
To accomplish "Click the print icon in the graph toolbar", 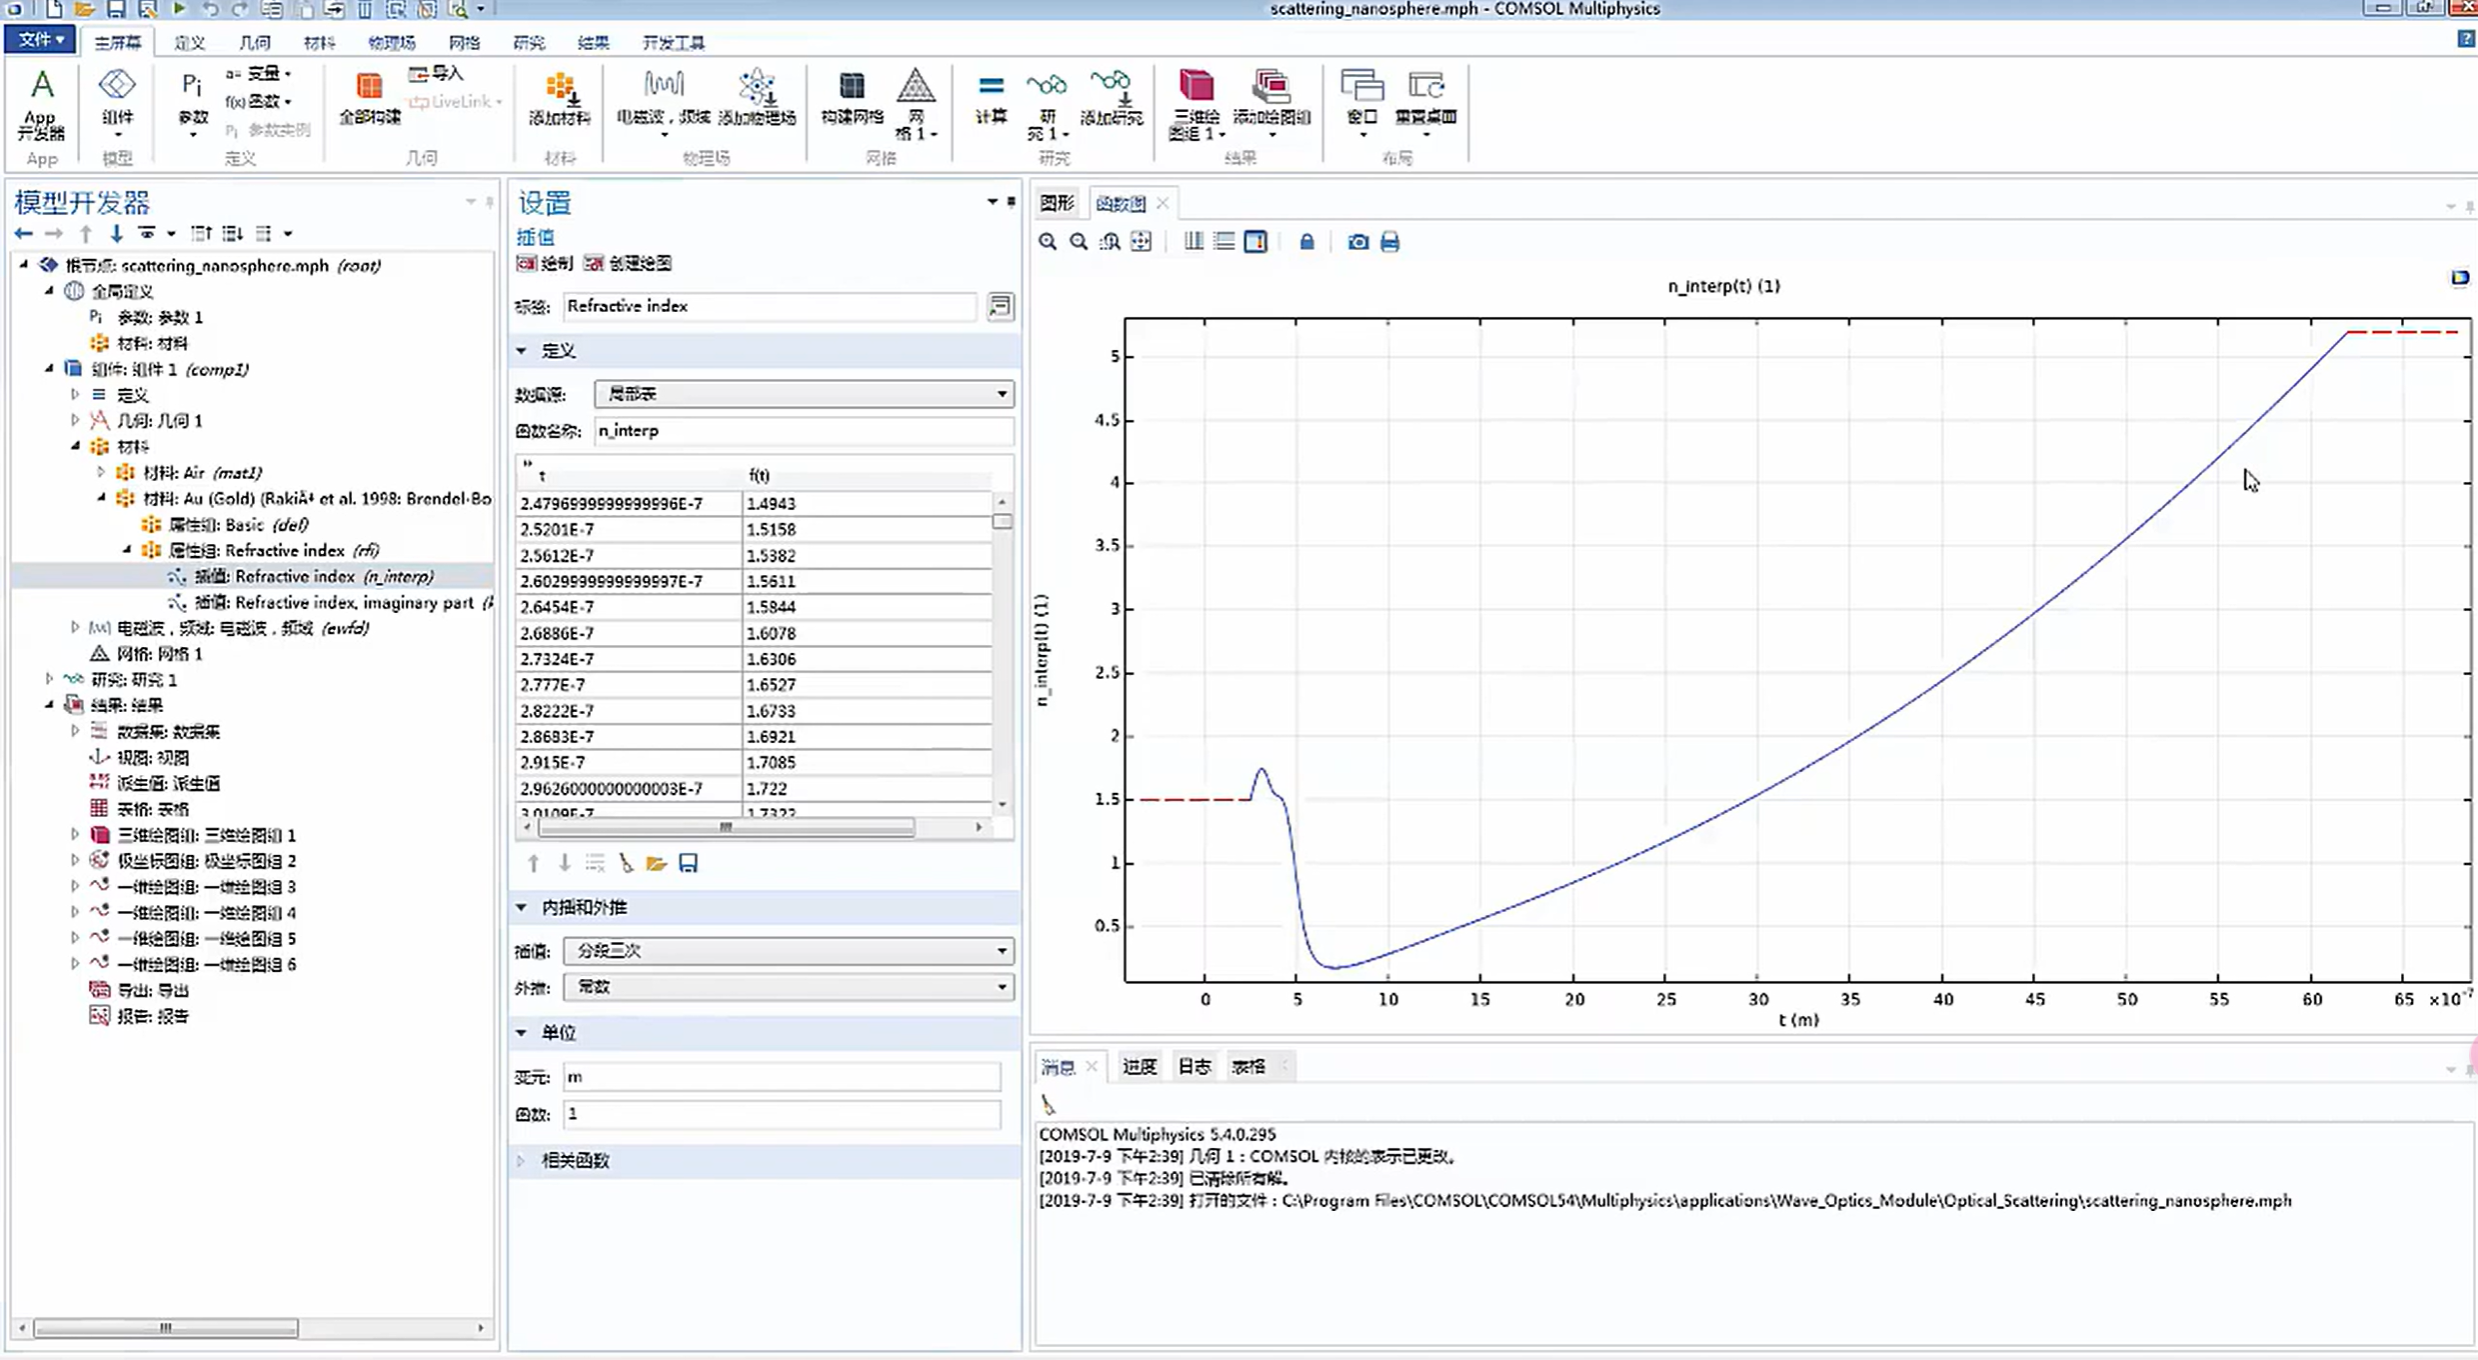I will [1389, 242].
